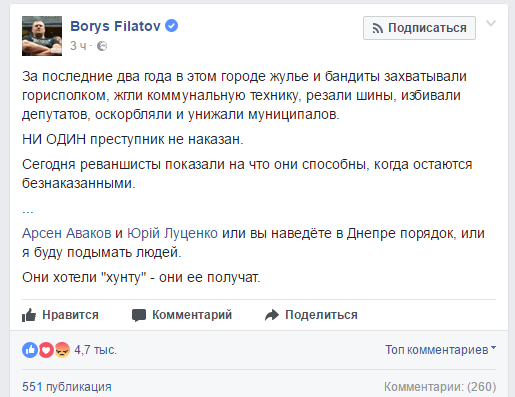Subscribe with the Подписаться button
The height and width of the screenshot is (397, 515).
(419, 28)
